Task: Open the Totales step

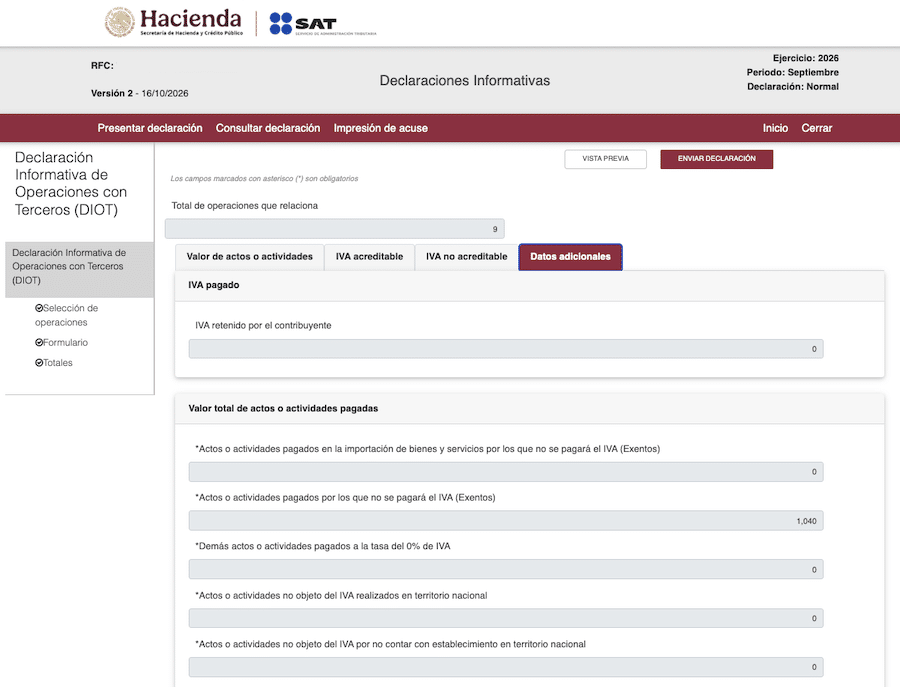Action: 57,363
